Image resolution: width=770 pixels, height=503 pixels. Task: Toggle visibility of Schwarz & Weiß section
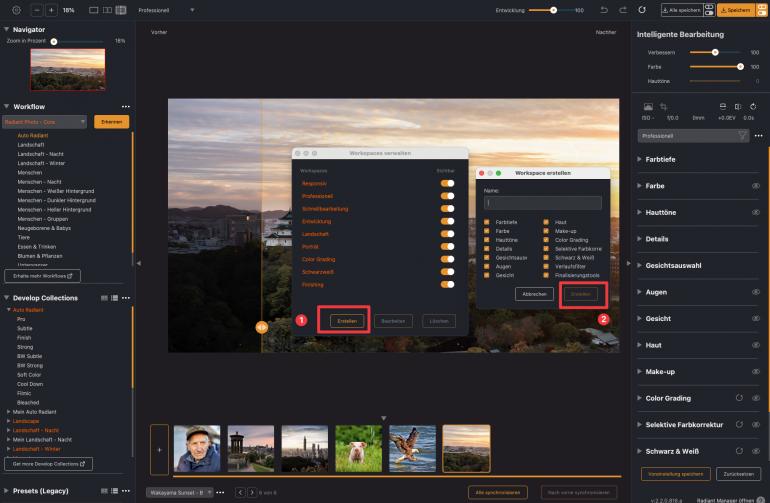[756, 451]
